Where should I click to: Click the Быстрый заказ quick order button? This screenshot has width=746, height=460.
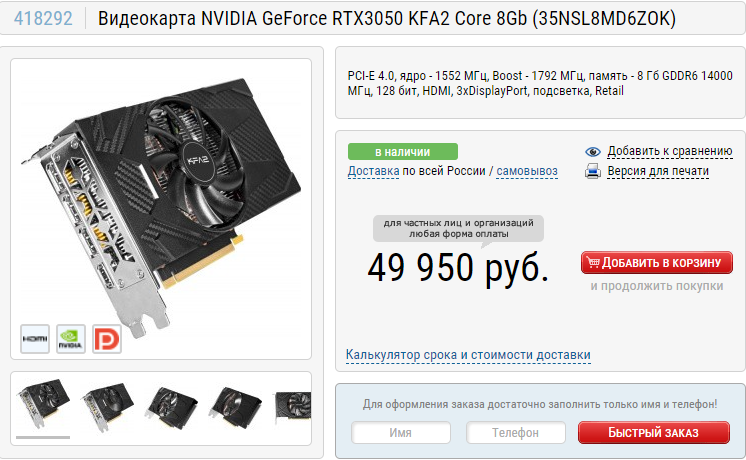click(x=654, y=432)
